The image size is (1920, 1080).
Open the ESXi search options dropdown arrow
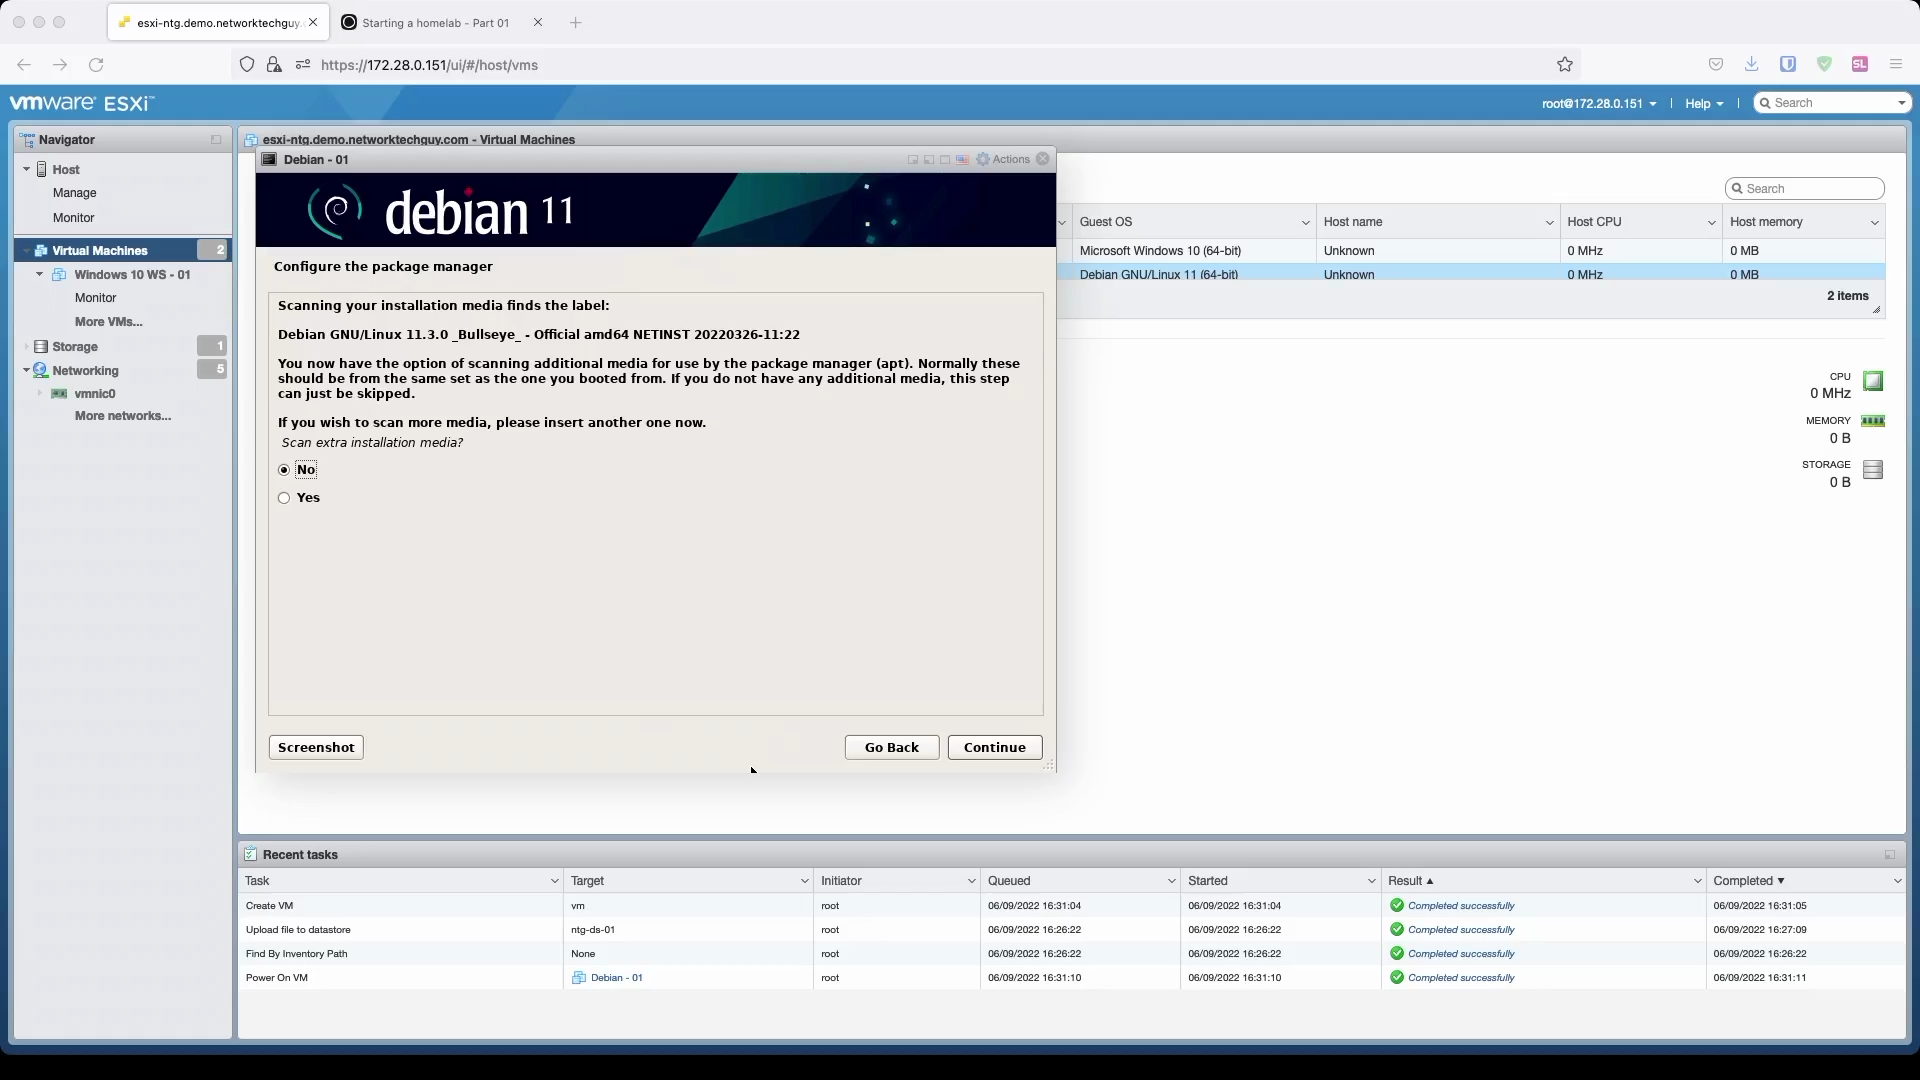tap(1901, 104)
